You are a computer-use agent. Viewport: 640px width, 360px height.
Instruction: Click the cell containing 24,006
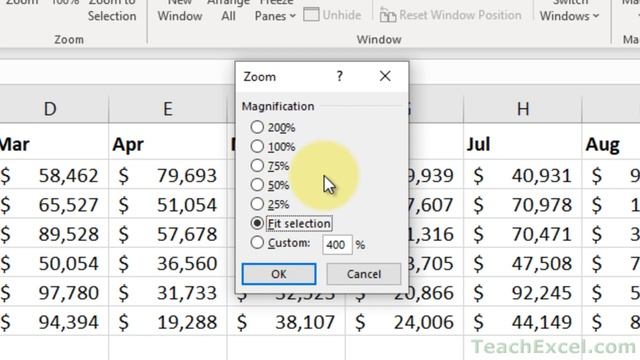404,322
